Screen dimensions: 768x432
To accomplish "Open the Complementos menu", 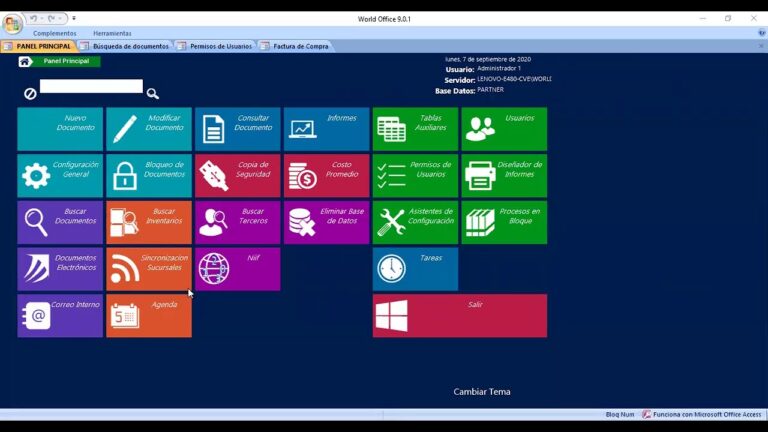I will point(55,33).
